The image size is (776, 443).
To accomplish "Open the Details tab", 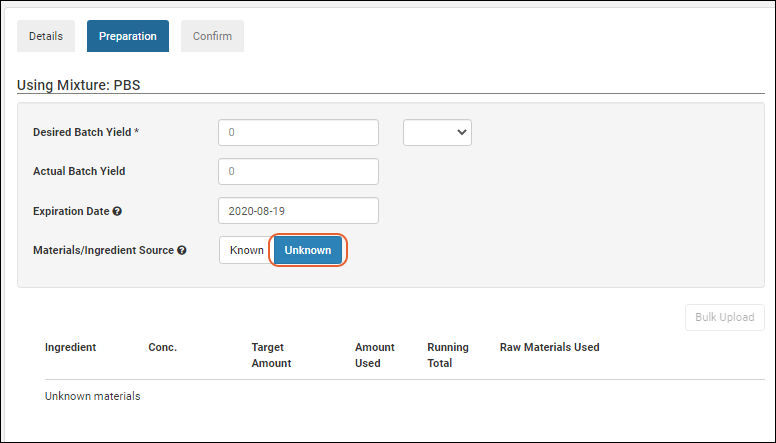I will point(45,36).
